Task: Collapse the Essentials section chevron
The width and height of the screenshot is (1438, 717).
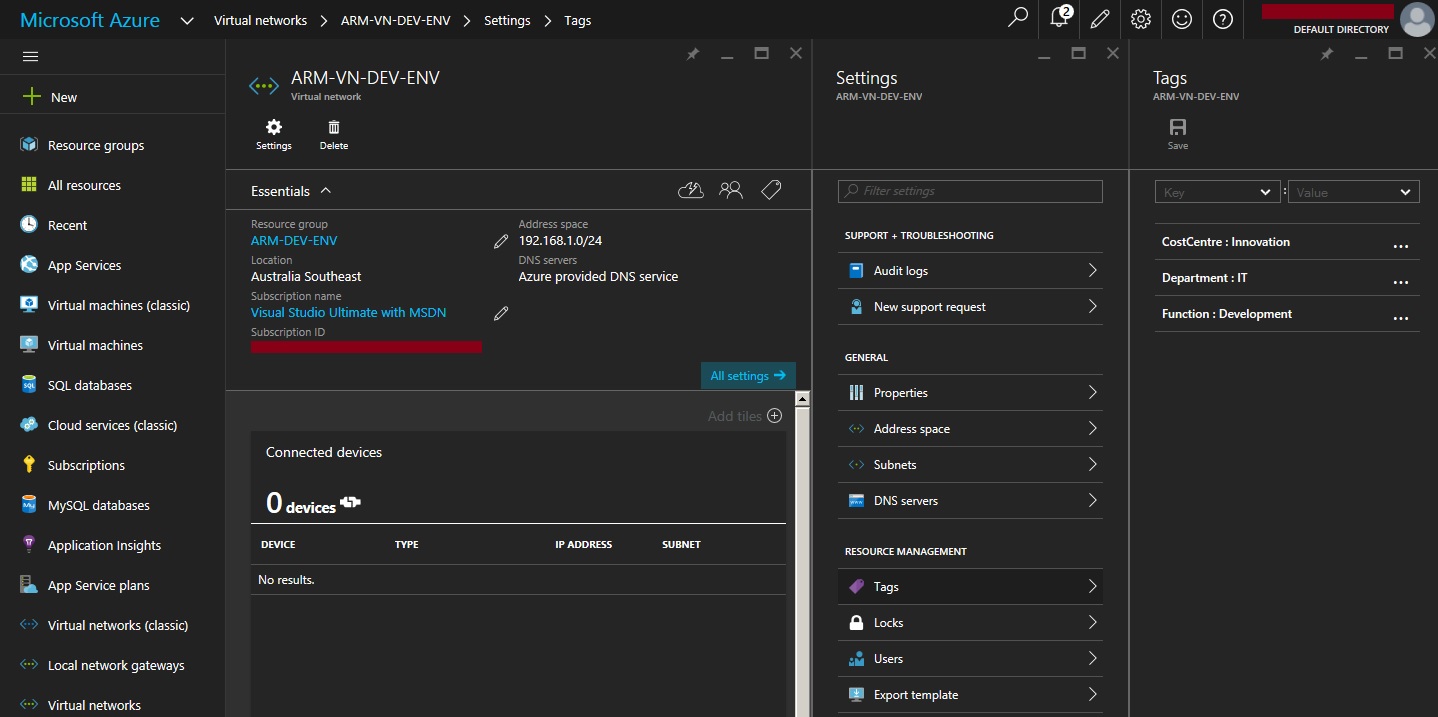Action: [326, 191]
